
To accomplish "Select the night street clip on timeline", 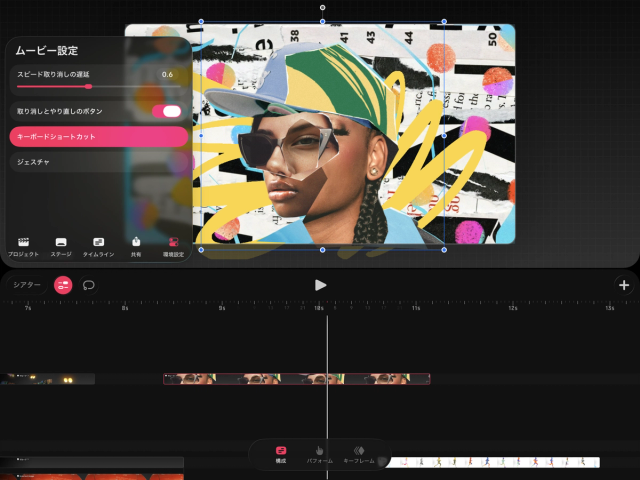I will pyautogui.click(x=47, y=379).
